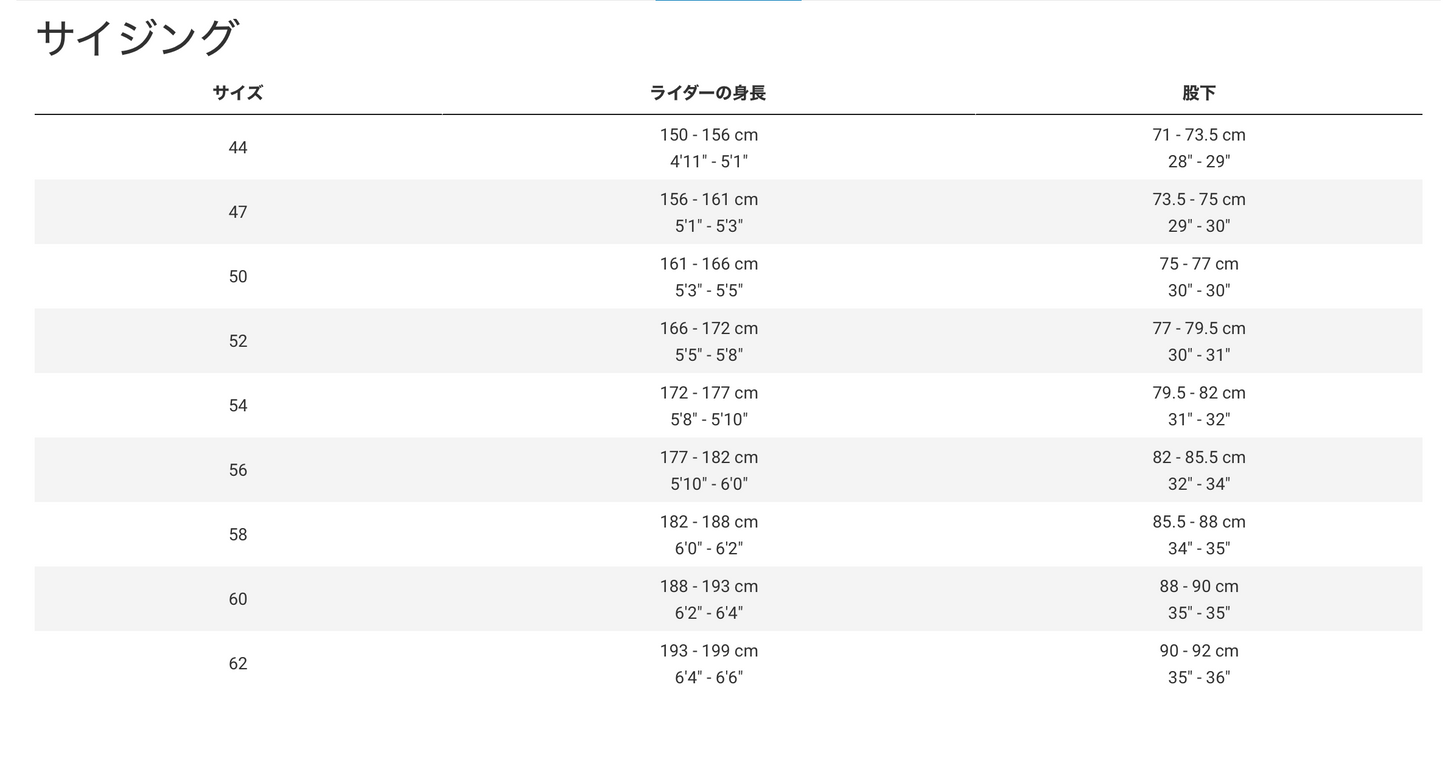Click the 193 - 199 cm height value

[708, 651]
